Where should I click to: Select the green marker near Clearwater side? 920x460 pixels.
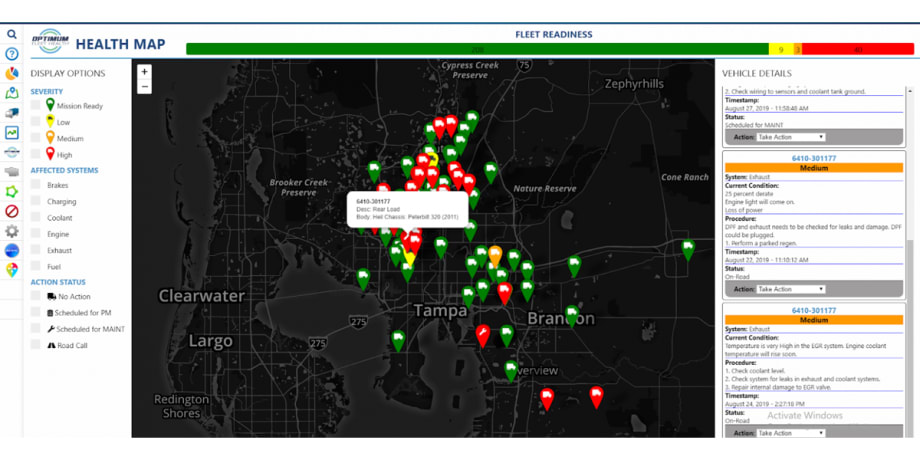(363, 279)
